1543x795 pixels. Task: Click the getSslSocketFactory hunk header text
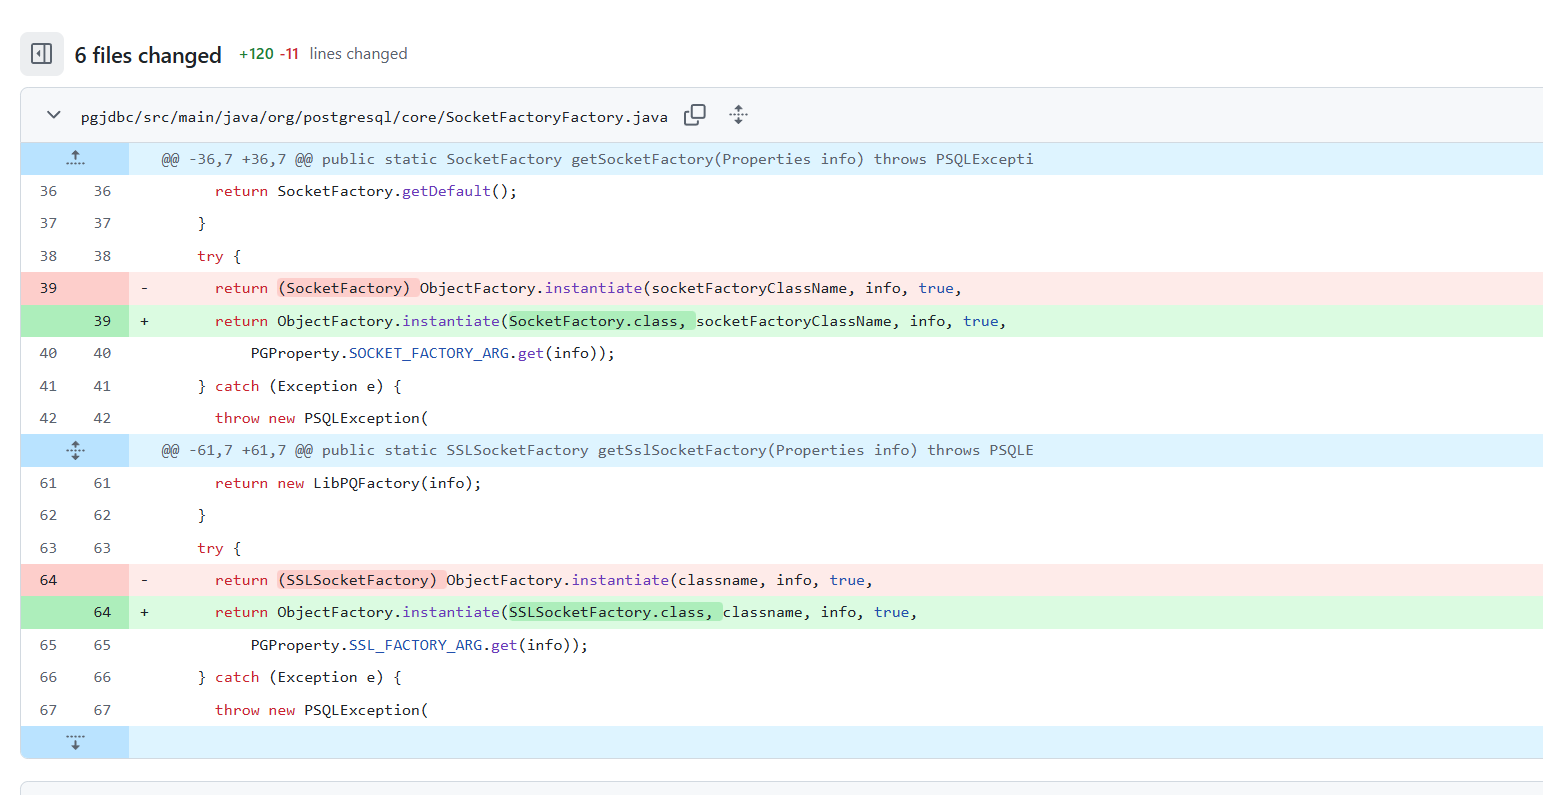click(597, 451)
